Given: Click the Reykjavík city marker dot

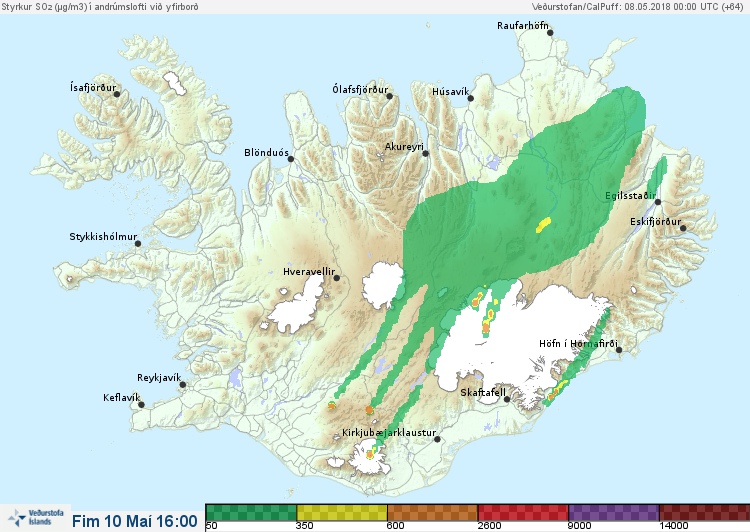Looking at the screenshot, I should click(183, 384).
